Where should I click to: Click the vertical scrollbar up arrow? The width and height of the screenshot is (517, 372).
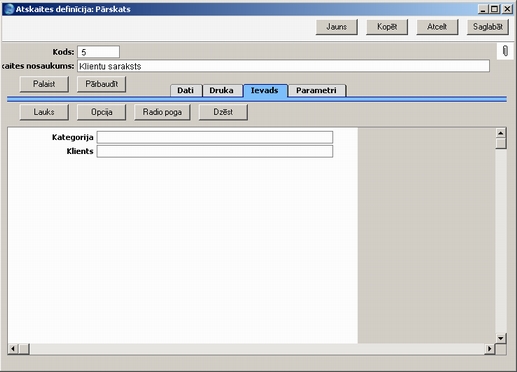[501, 133]
